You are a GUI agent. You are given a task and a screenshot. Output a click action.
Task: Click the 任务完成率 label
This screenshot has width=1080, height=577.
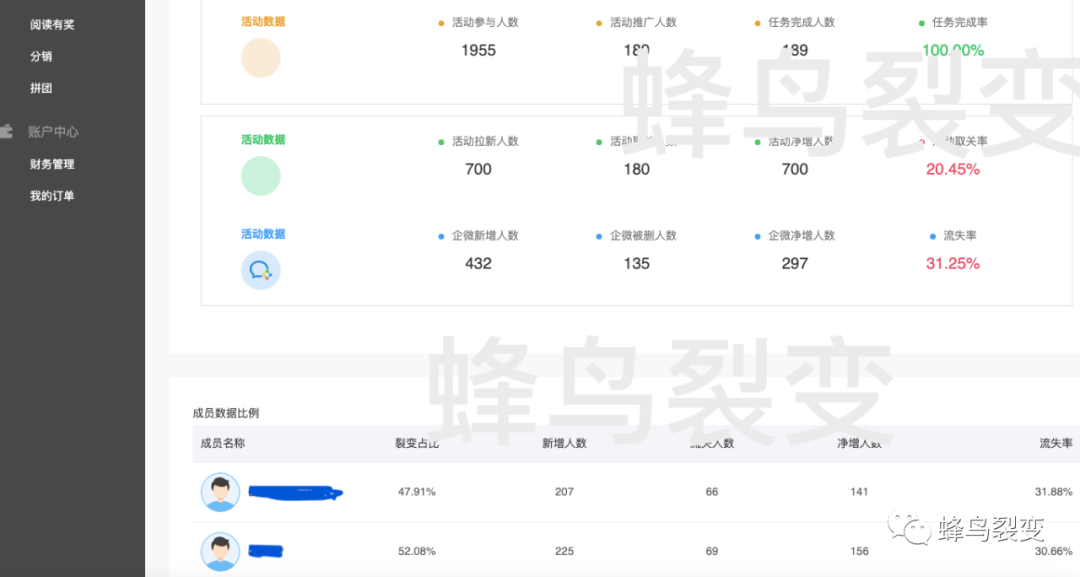click(959, 23)
